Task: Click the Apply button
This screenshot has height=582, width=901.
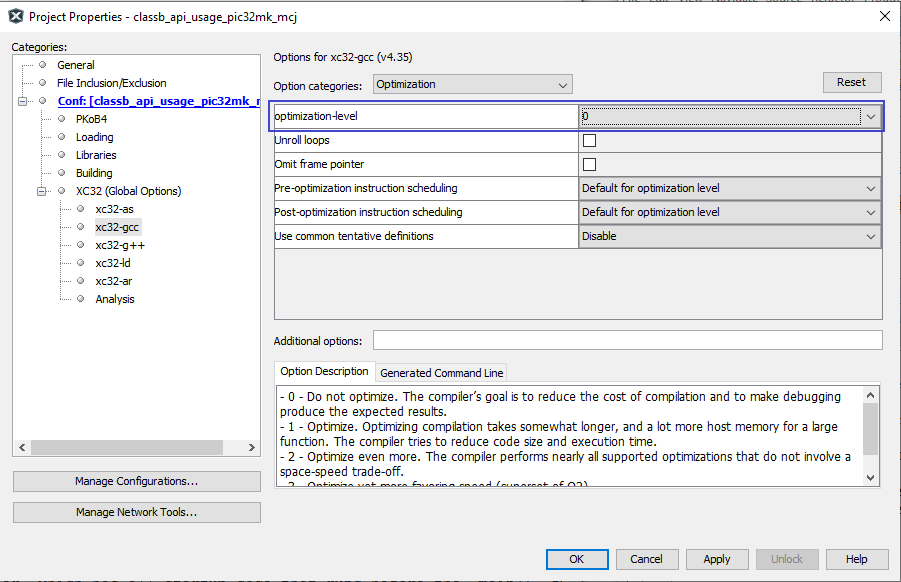Action: click(716, 559)
